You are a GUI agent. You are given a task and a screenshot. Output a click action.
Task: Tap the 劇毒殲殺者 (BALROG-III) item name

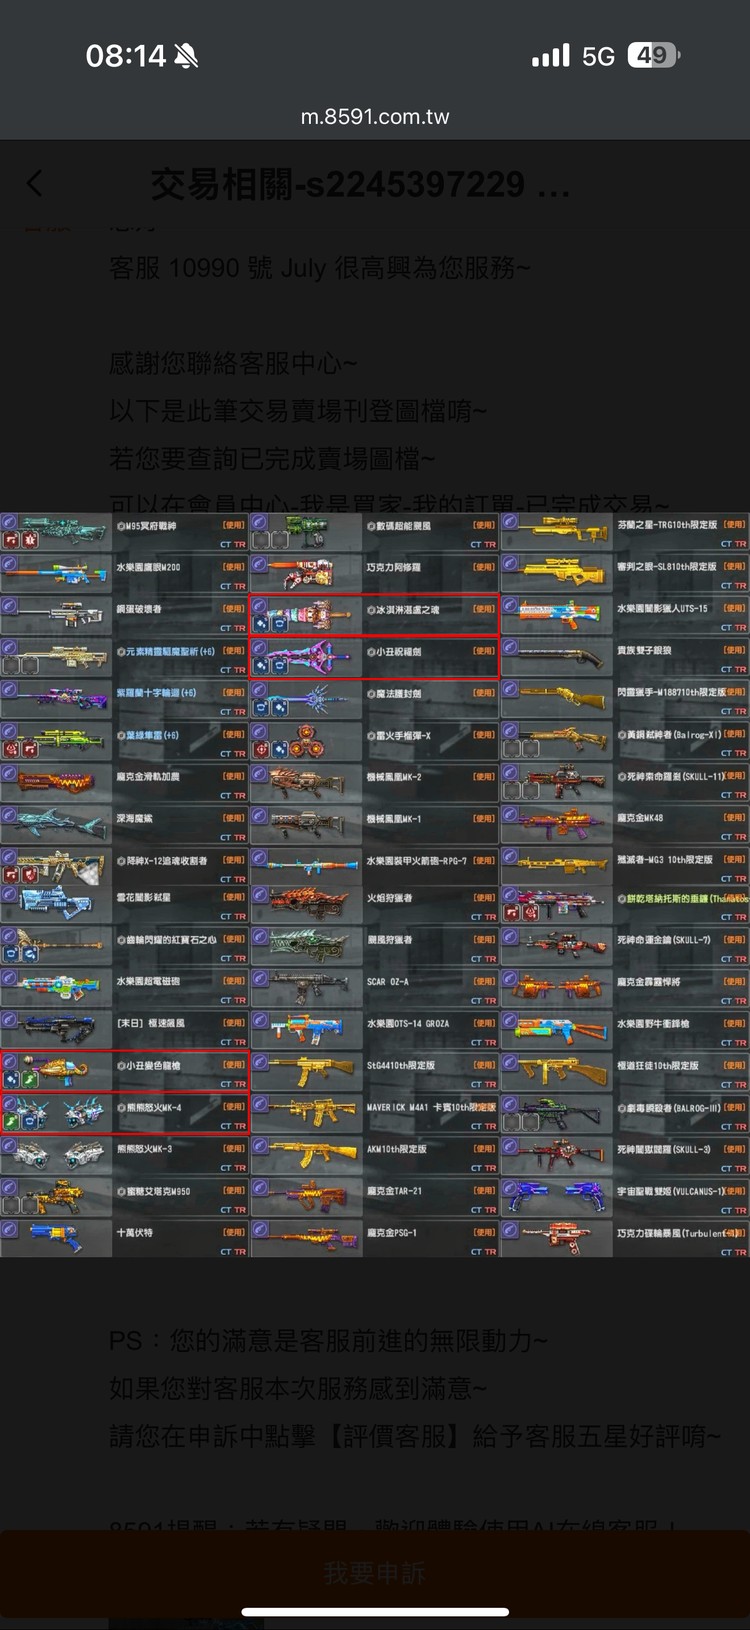point(668,1108)
